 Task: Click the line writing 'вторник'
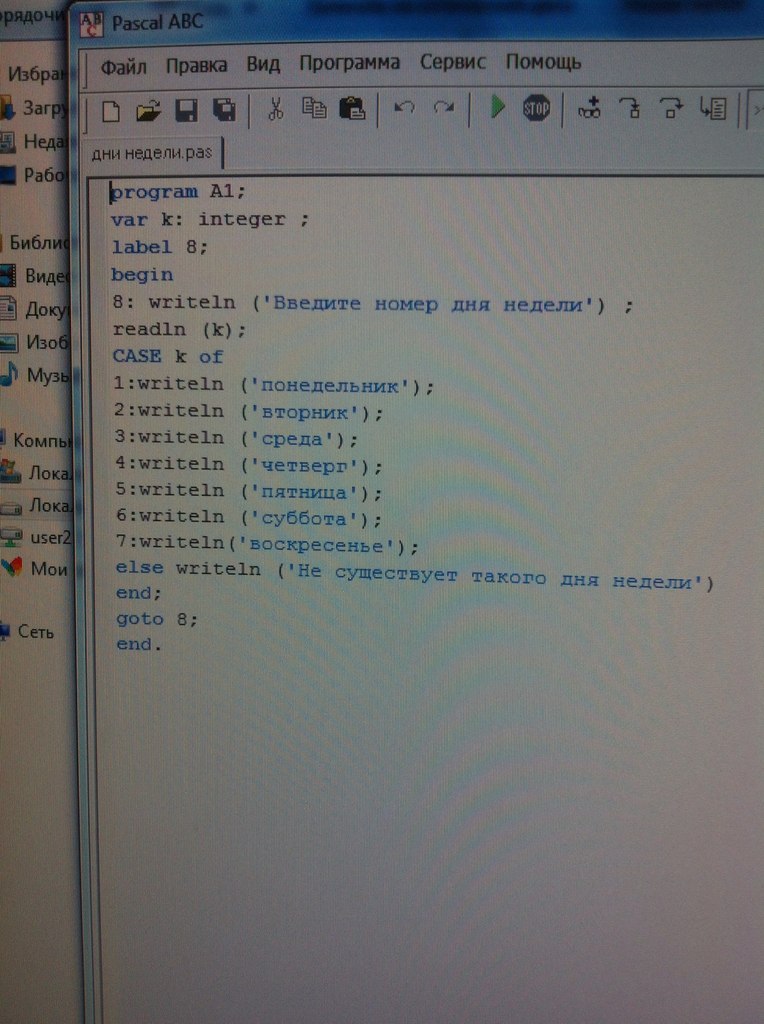[249, 411]
